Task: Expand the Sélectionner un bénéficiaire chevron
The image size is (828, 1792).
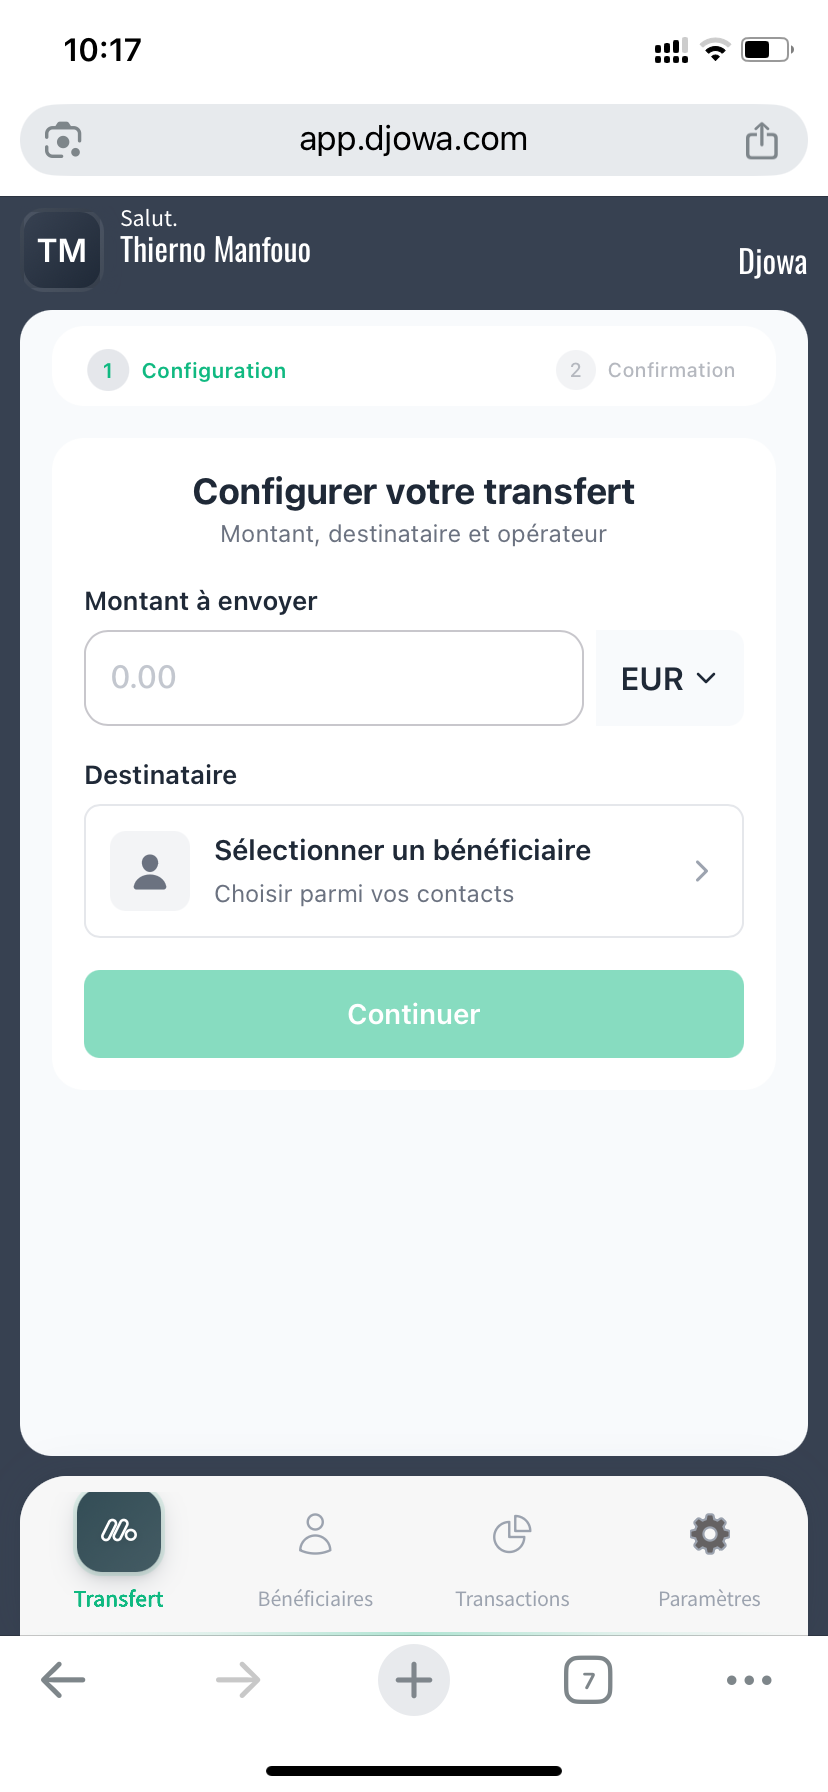Action: (702, 871)
